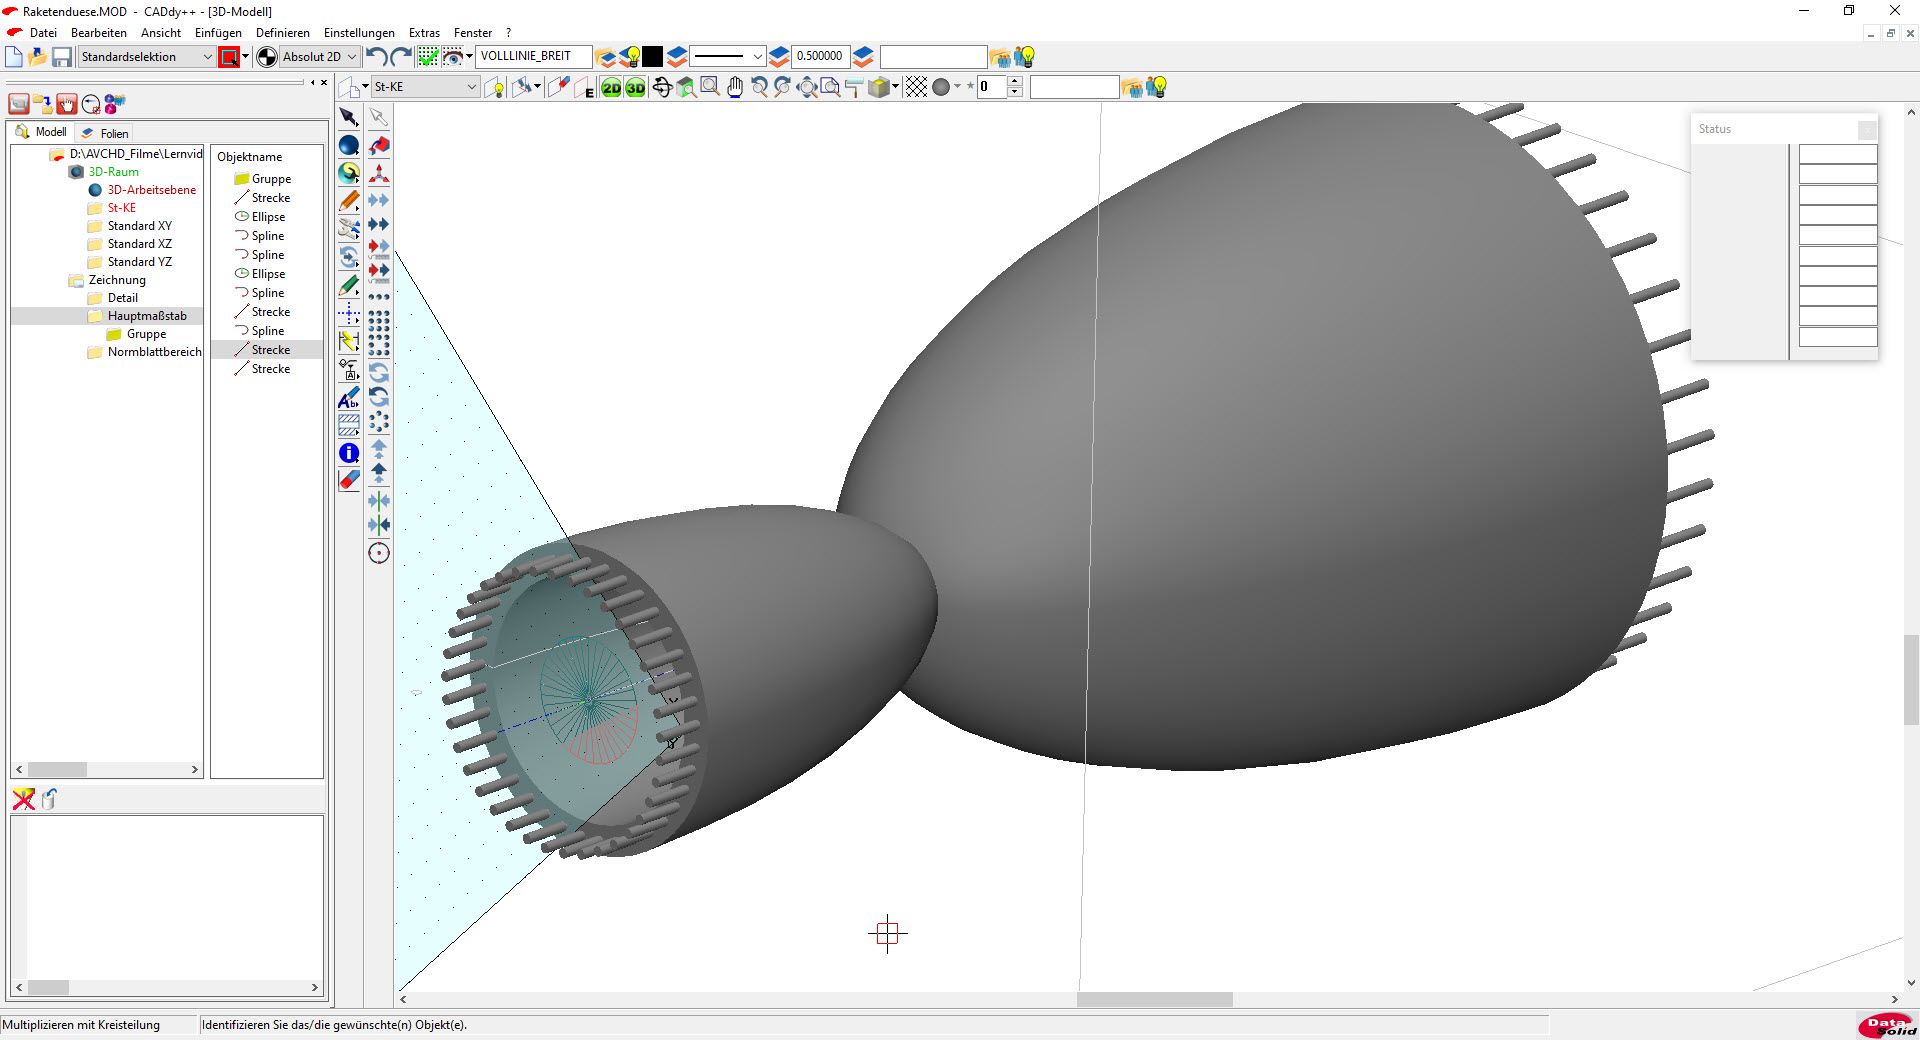Toggle the red selection mode button

229,57
